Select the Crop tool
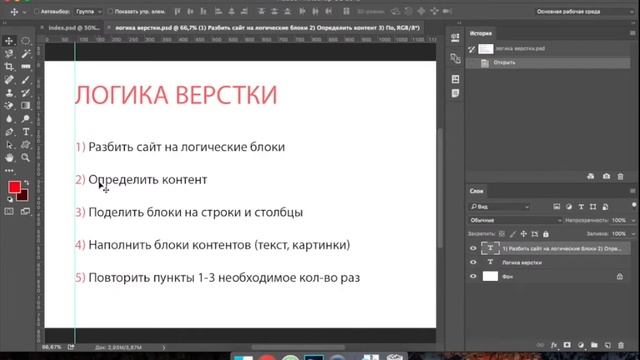The width and height of the screenshot is (640, 360). (9, 67)
